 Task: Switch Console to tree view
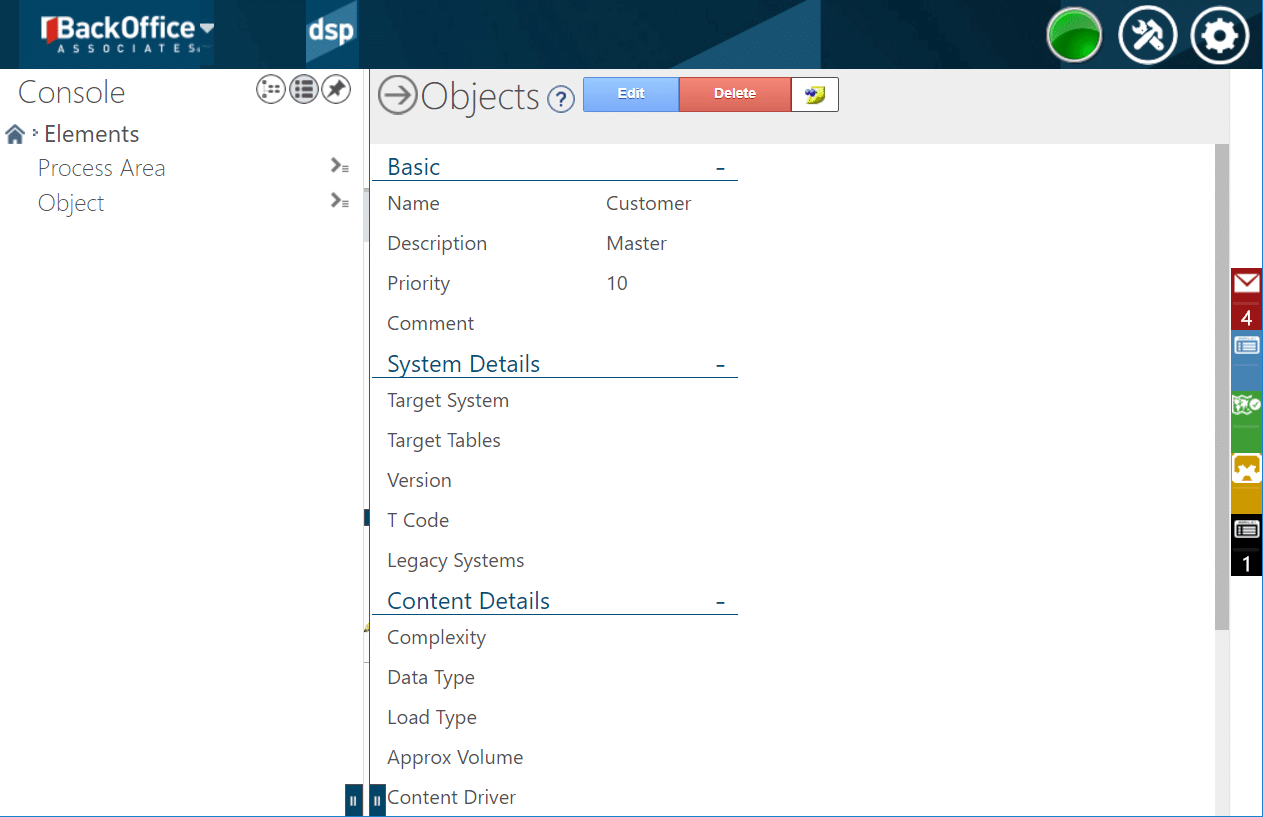point(271,90)
